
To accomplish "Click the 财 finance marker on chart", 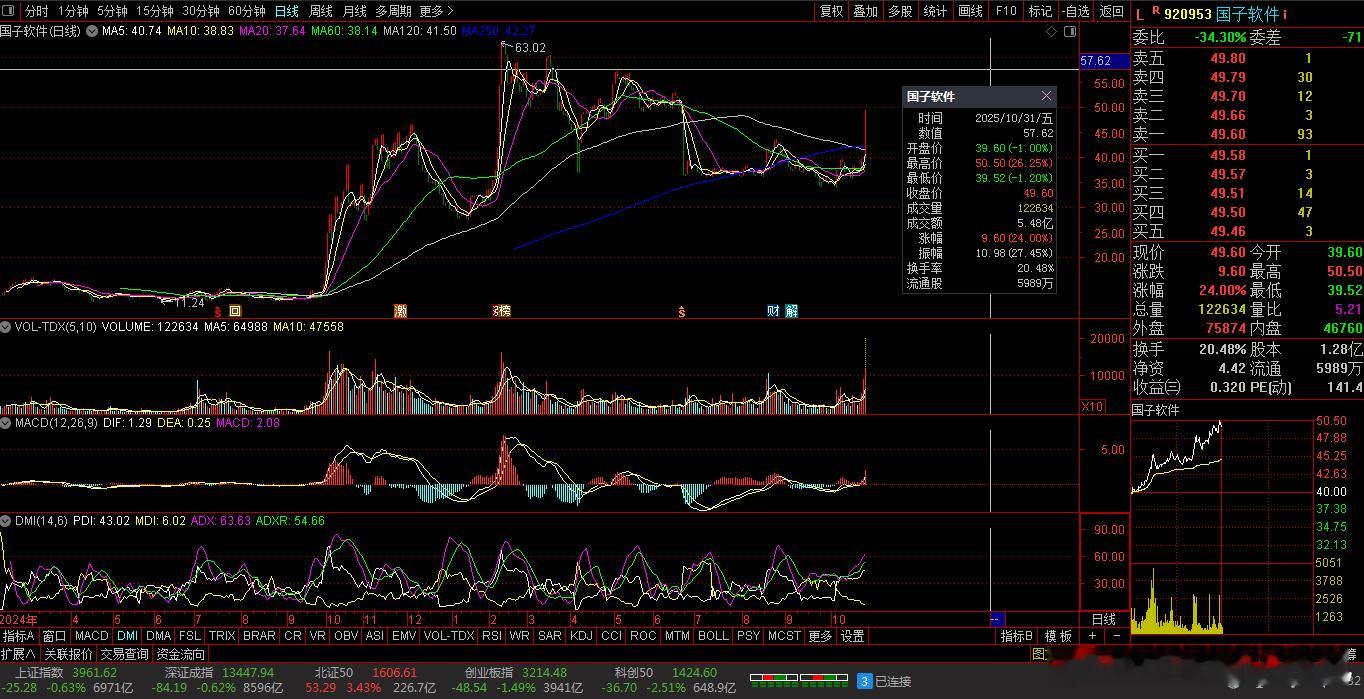I will point(773,311).
